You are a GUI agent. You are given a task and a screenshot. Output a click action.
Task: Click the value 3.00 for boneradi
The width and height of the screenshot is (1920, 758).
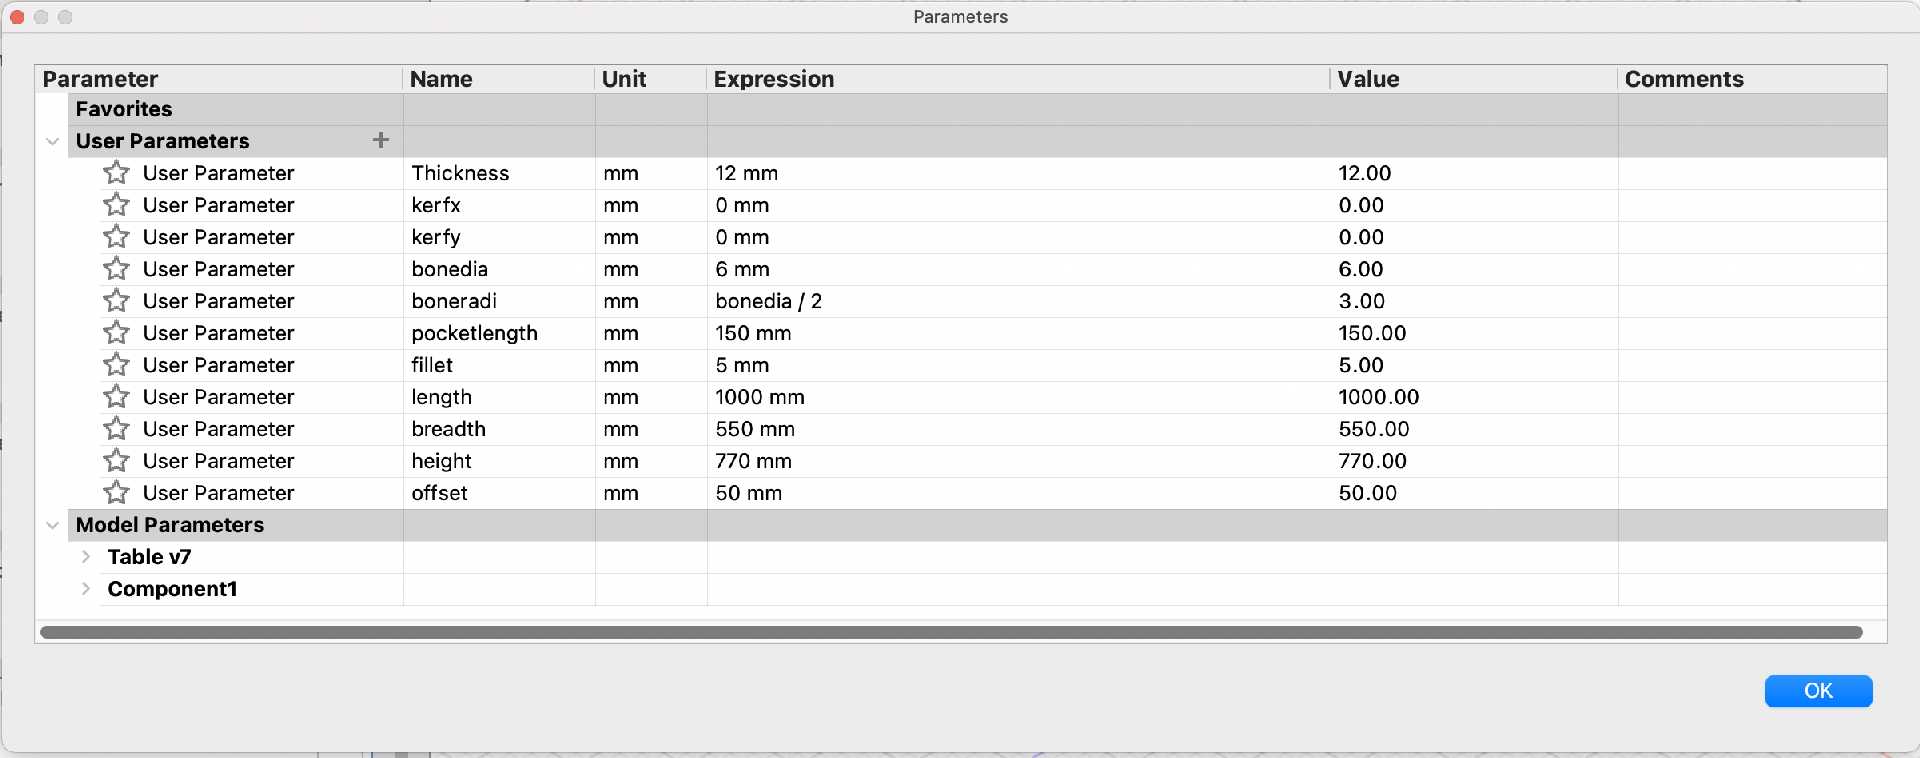pyautogui.click(x=1362, y=301)
